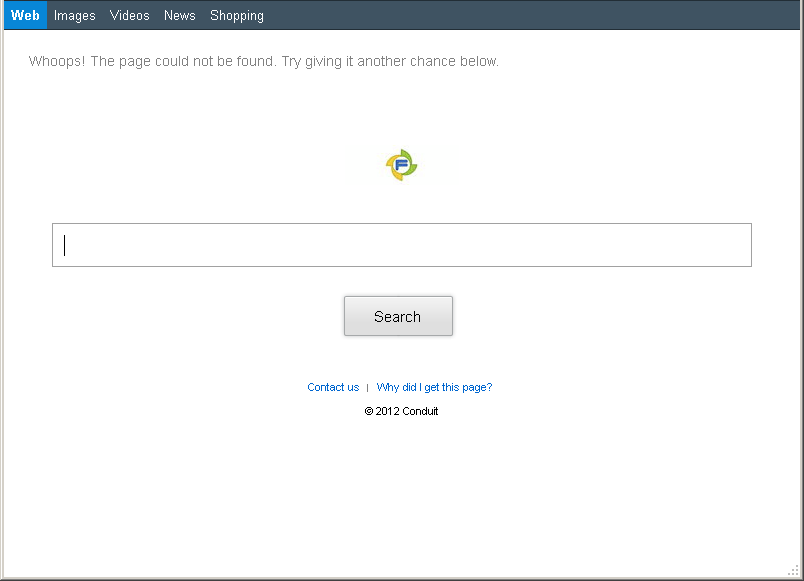Click the circular F logo icon
The image size is (804, 581).
401,165
